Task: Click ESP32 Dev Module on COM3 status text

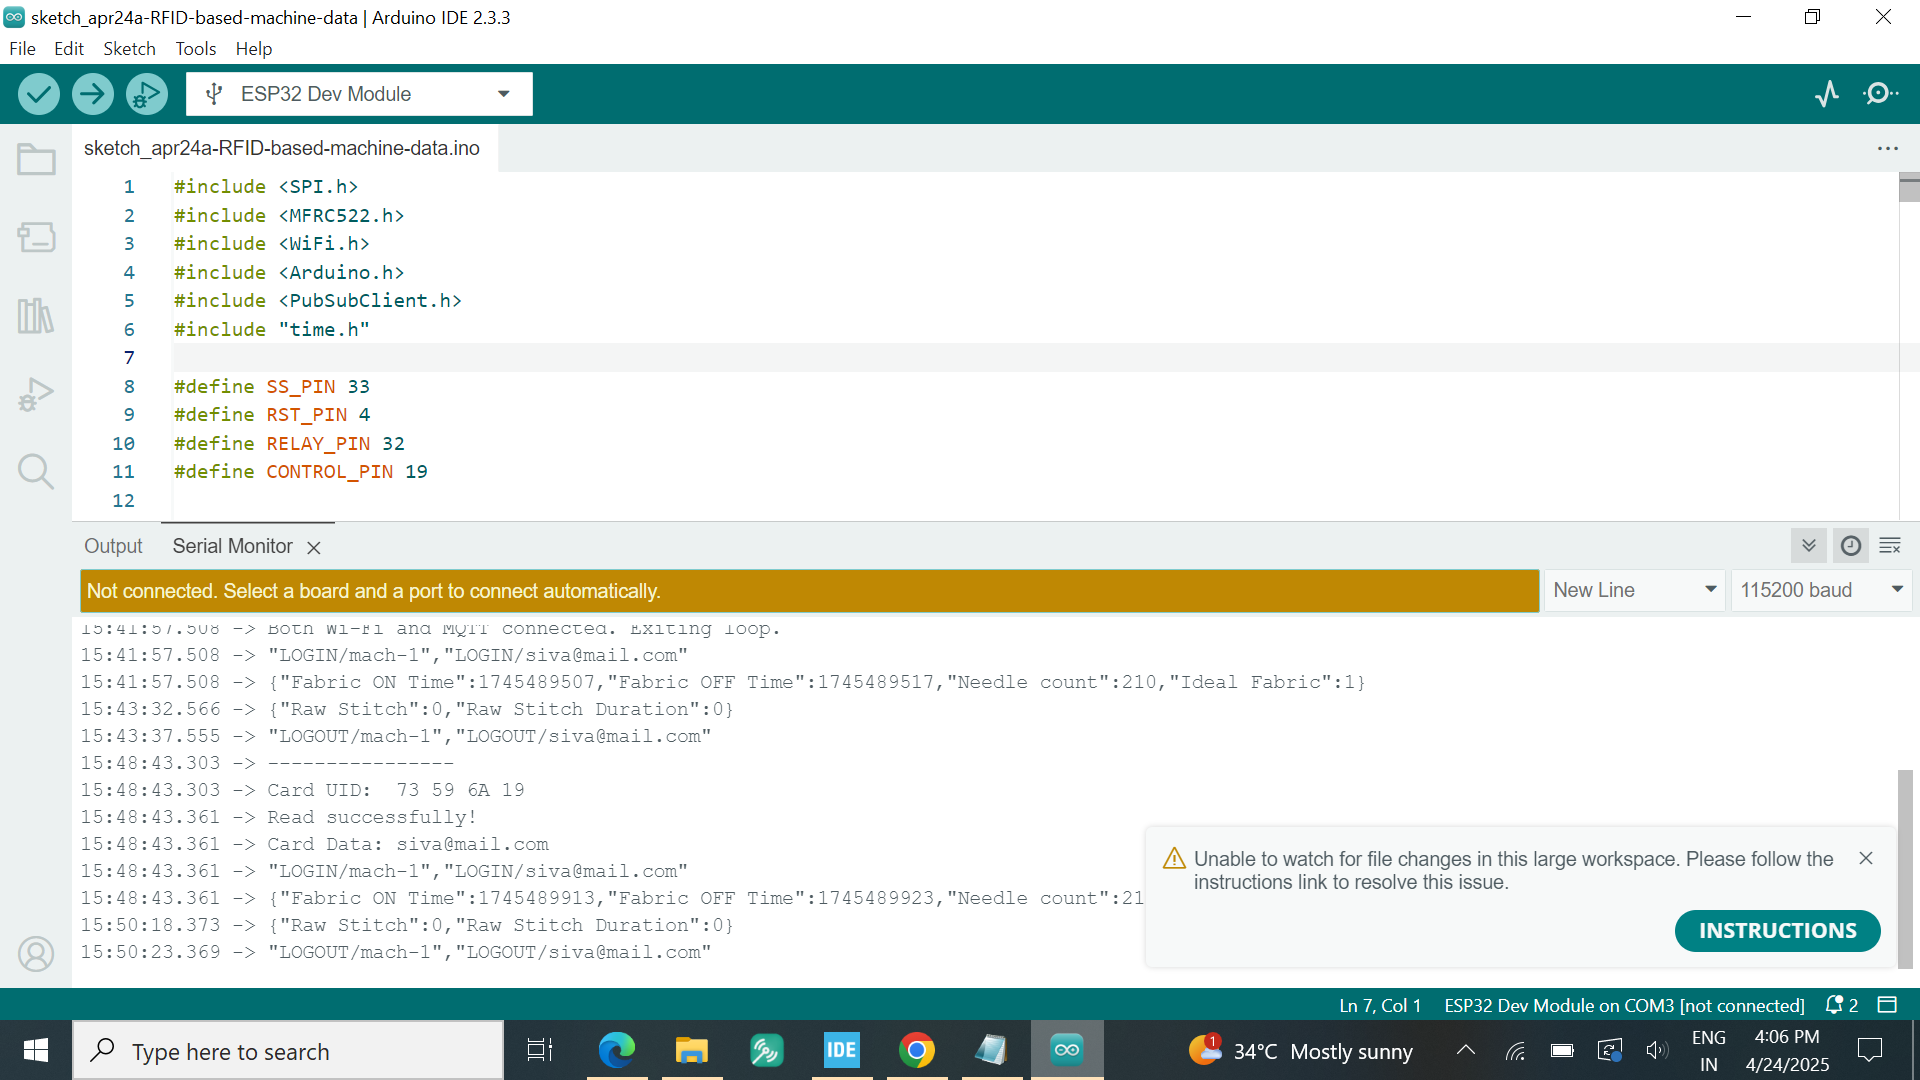Action: point(1624,1006)
